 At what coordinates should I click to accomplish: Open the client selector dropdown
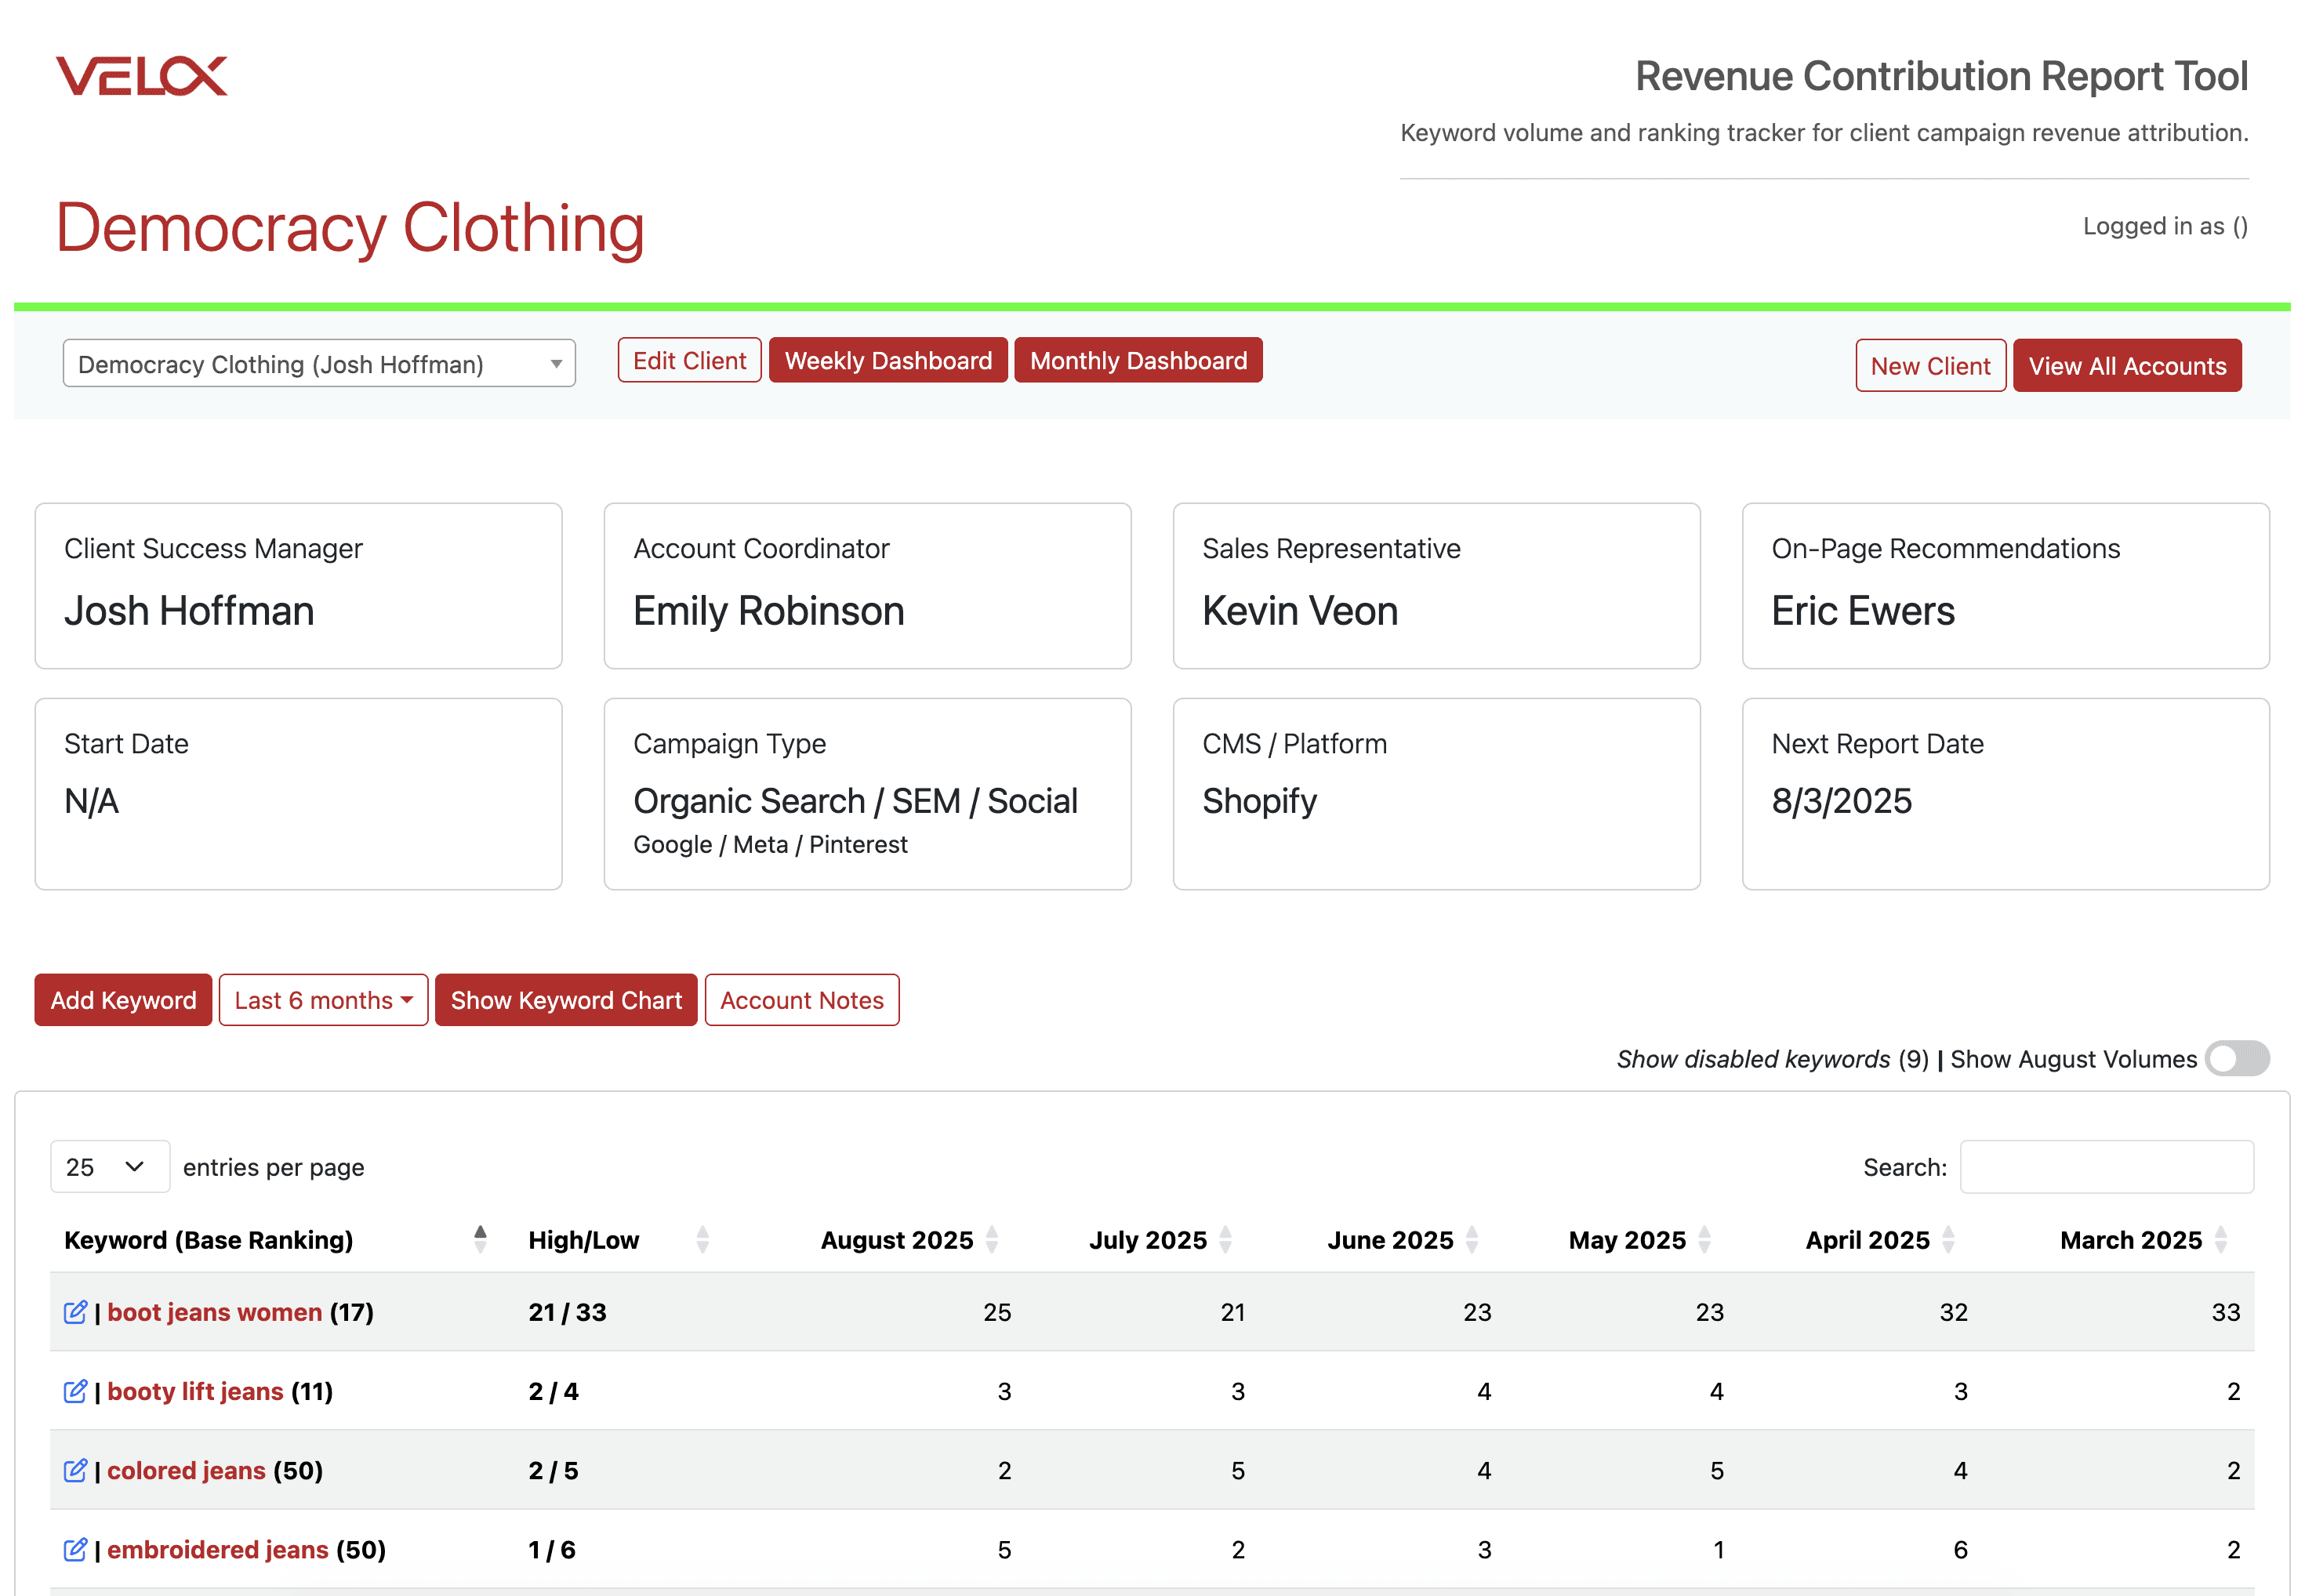(x=319, y=364)
